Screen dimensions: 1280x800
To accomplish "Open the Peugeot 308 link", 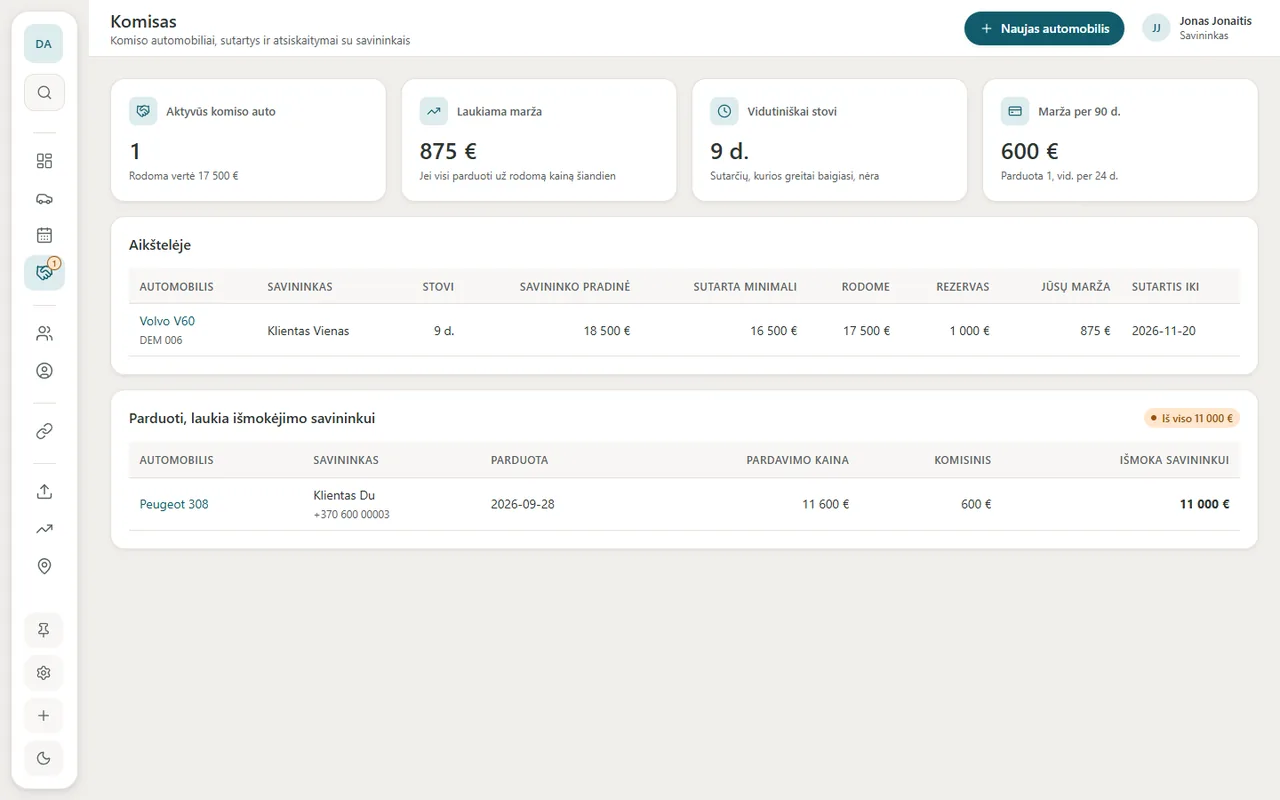I will click(x=174, y=504).
